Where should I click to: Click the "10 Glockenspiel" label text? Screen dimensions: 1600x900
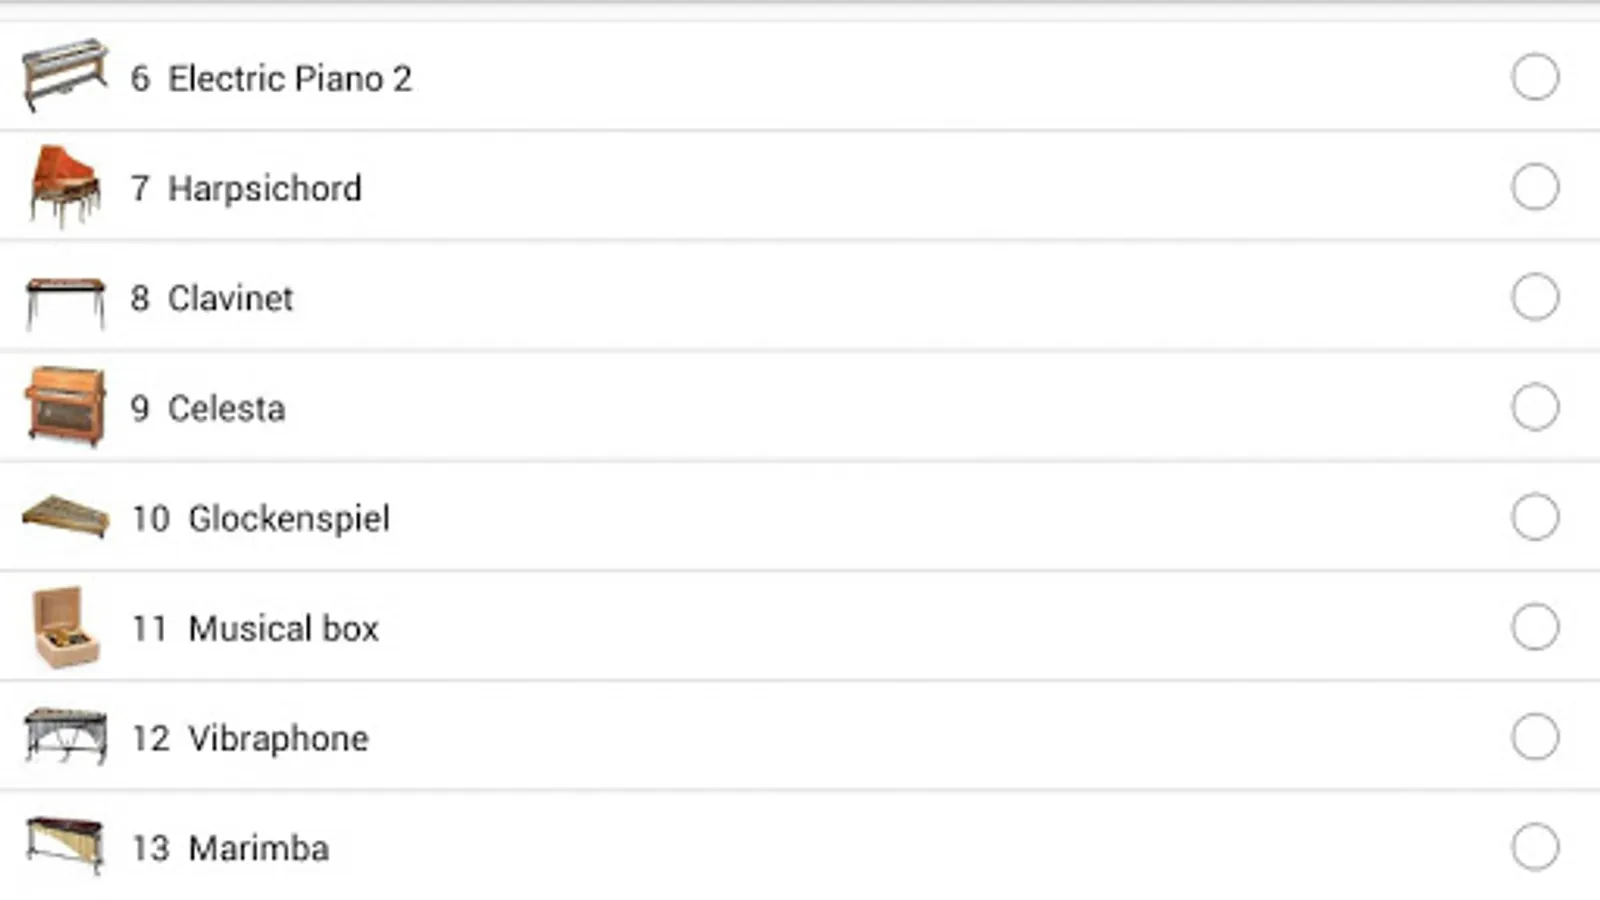pos(261,518)
